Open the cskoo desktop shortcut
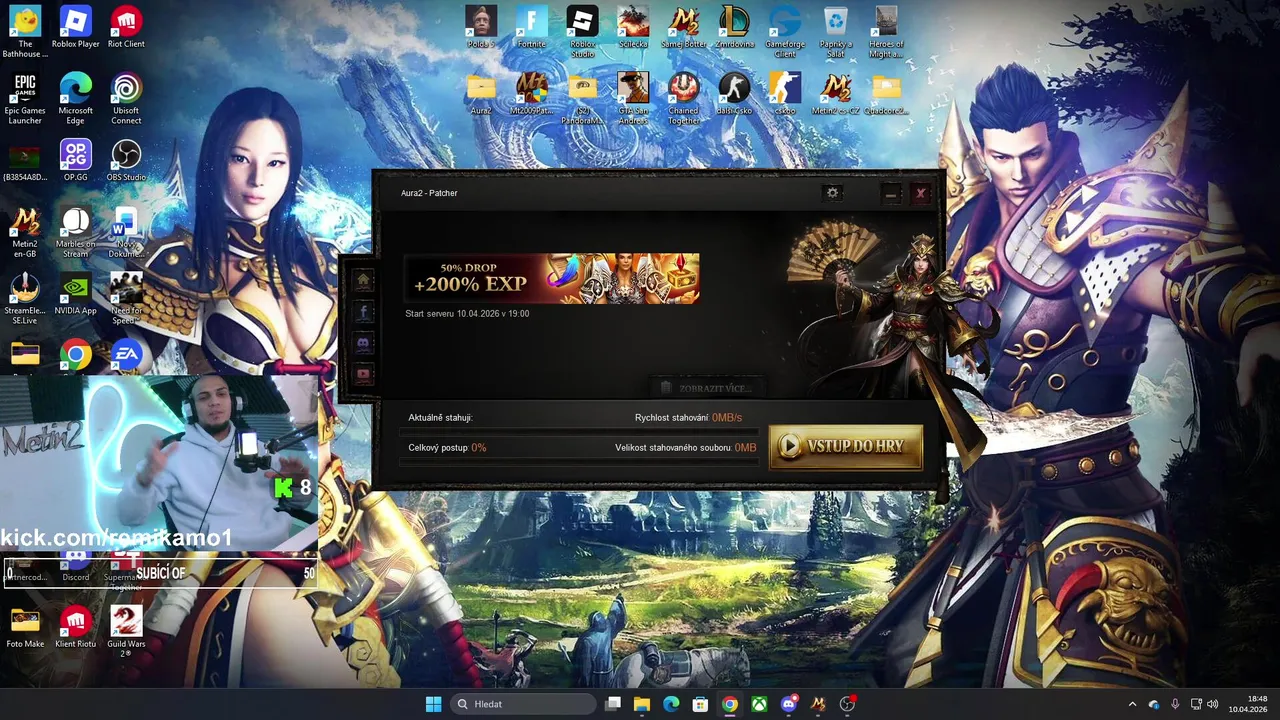This screenshot has width=1280, height=720. (x=785, y=94)
